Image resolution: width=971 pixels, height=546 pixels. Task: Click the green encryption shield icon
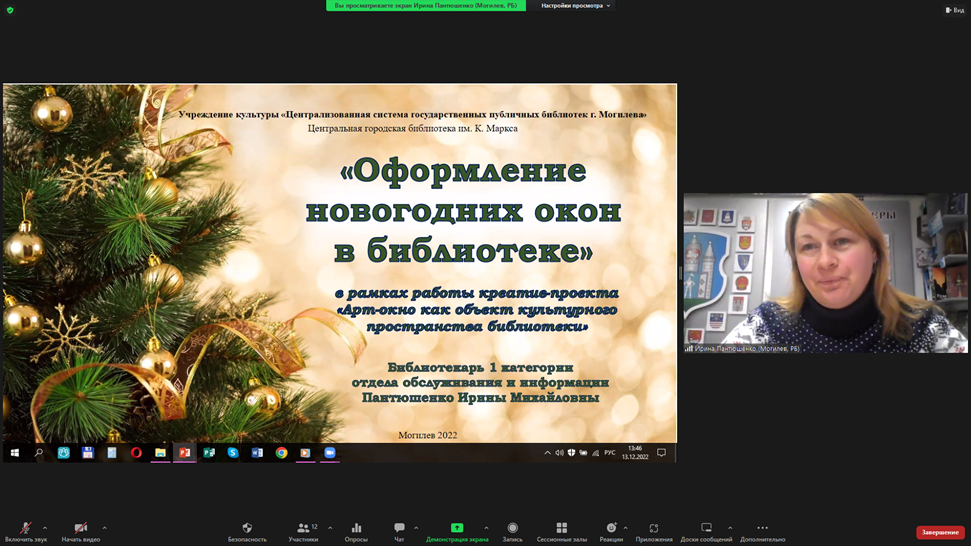point(10,10)
